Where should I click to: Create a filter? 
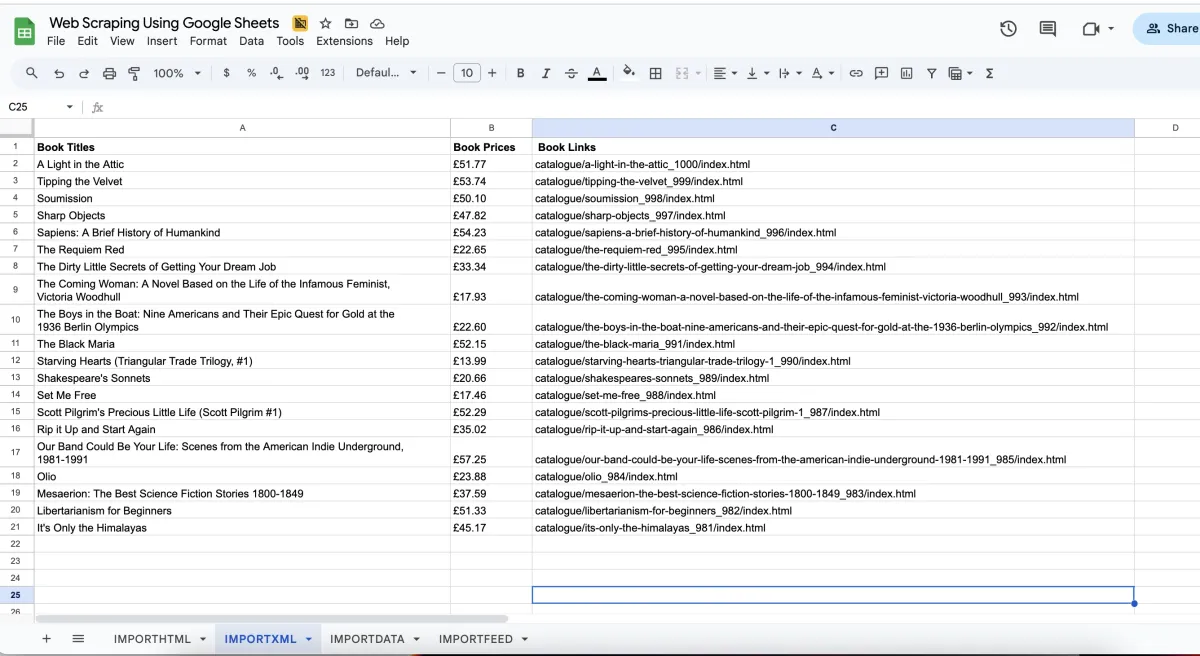click(x=932, y=73)
